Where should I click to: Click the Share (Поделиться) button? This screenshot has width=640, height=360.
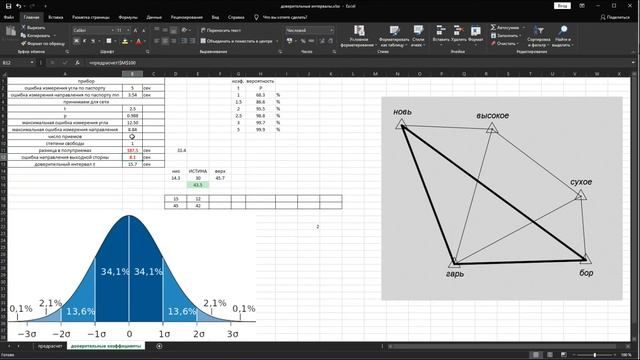point(615,17)
